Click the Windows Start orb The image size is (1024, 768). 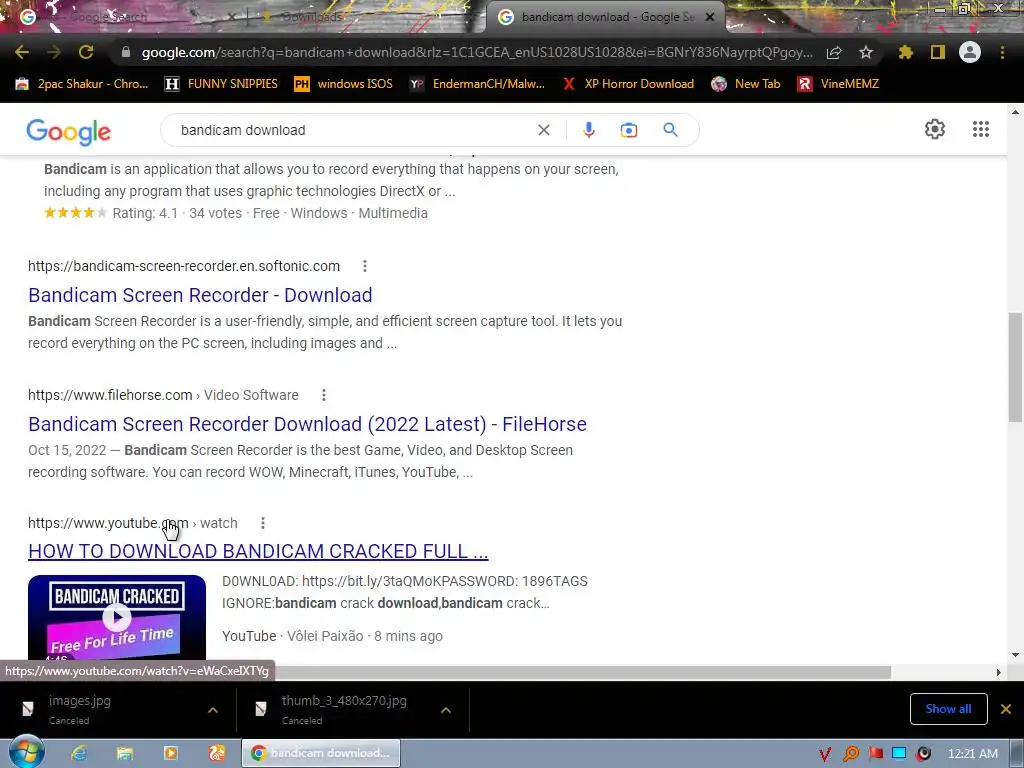point(26,752)
